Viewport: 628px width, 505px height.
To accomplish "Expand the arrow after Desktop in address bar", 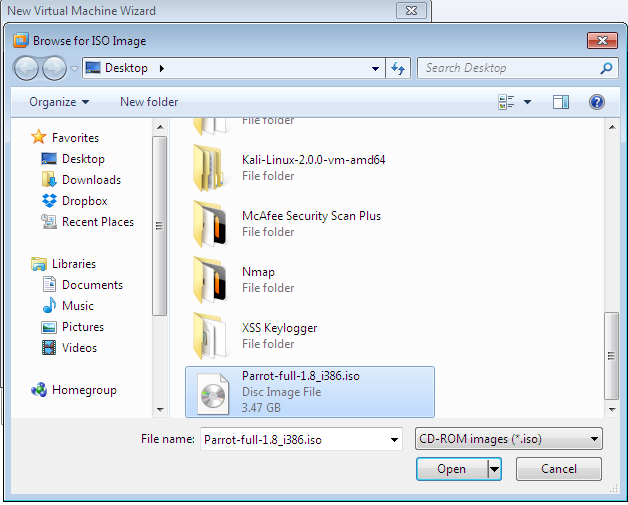I will (x=161, y=68).
